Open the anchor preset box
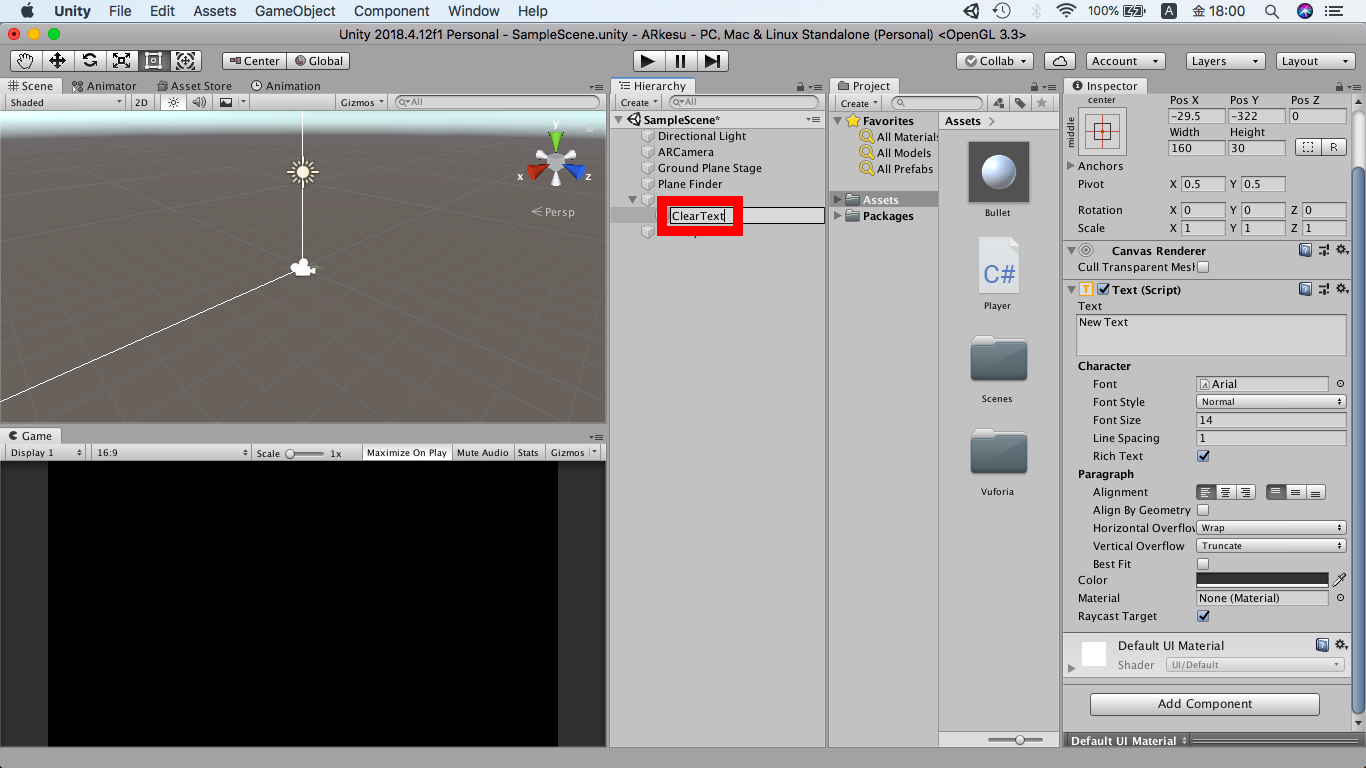This screenshot has width=1366, height=768. (x=1103, y=131)
